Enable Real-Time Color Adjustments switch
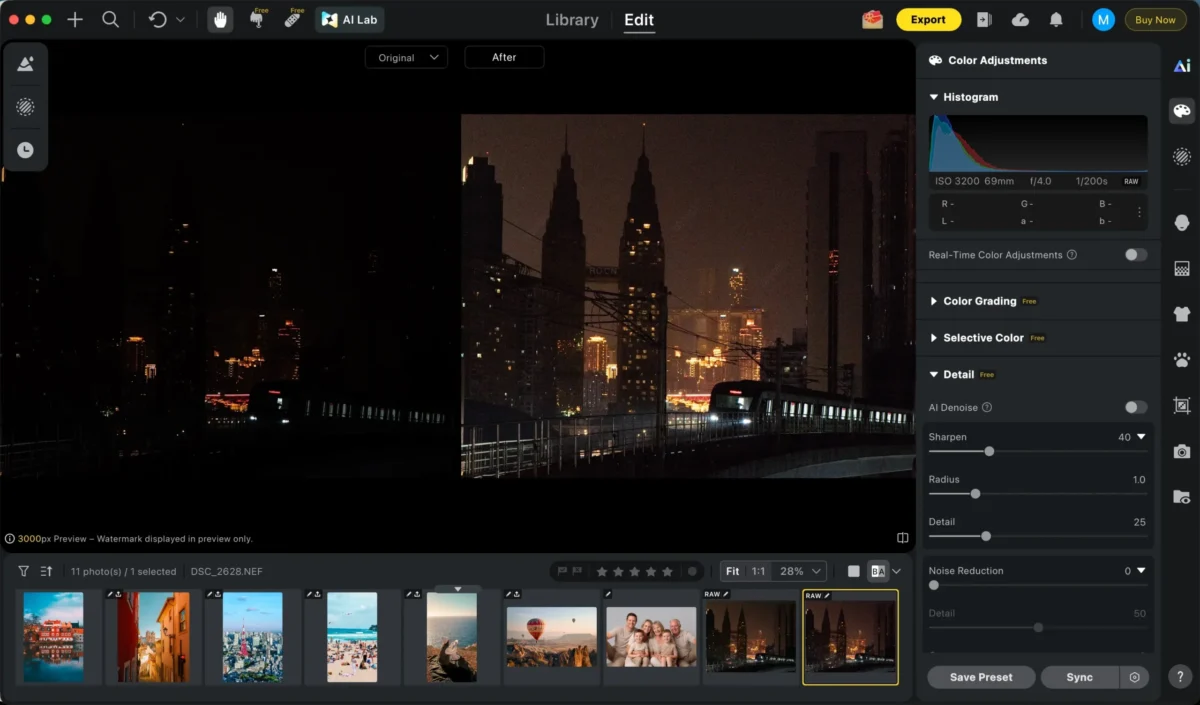The height and width of the screenshot is (705, 1200). point(1135,255)
